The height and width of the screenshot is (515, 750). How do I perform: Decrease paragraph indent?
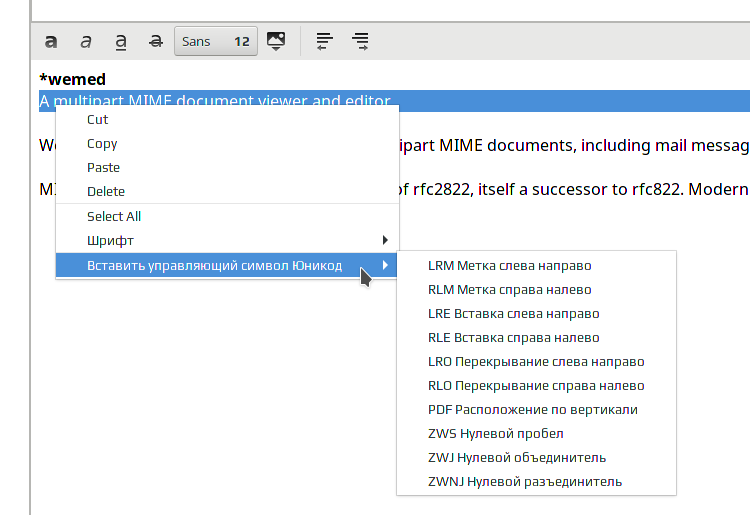325,42
